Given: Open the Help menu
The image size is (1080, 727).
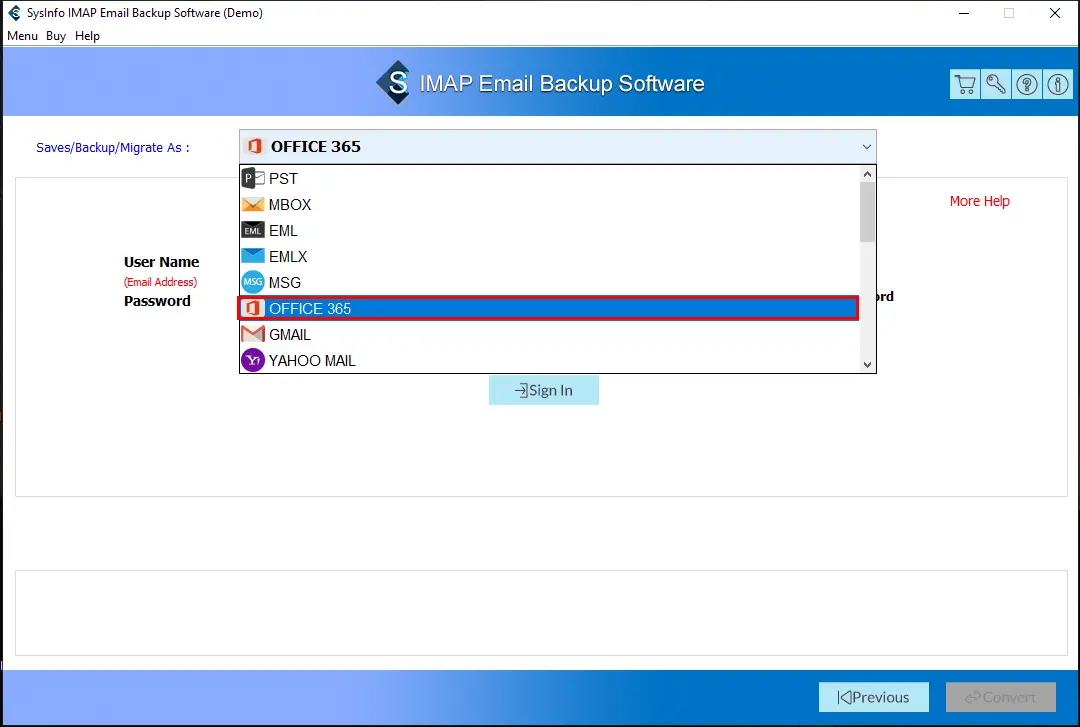Looking at the screenshot, I should pos(88,36).
